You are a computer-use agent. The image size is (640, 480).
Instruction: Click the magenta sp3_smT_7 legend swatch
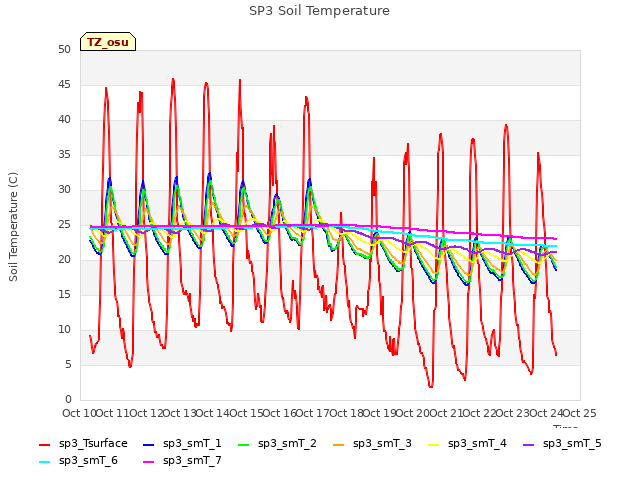[149, 462]
